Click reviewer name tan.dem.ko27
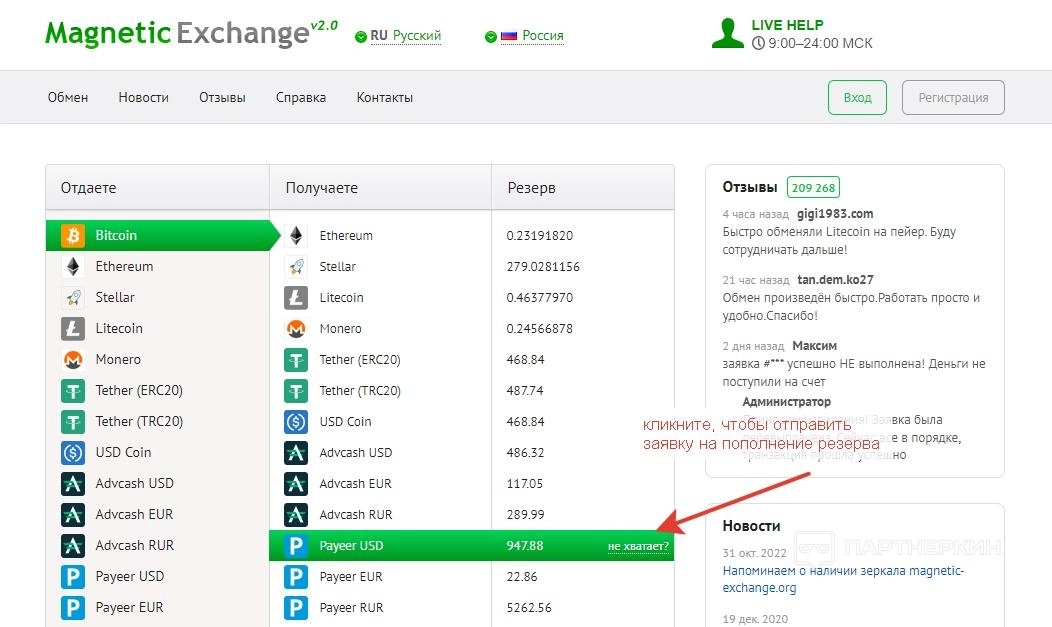The height and width of the screenshot is (627, 1052). click(x=835, y=280)
